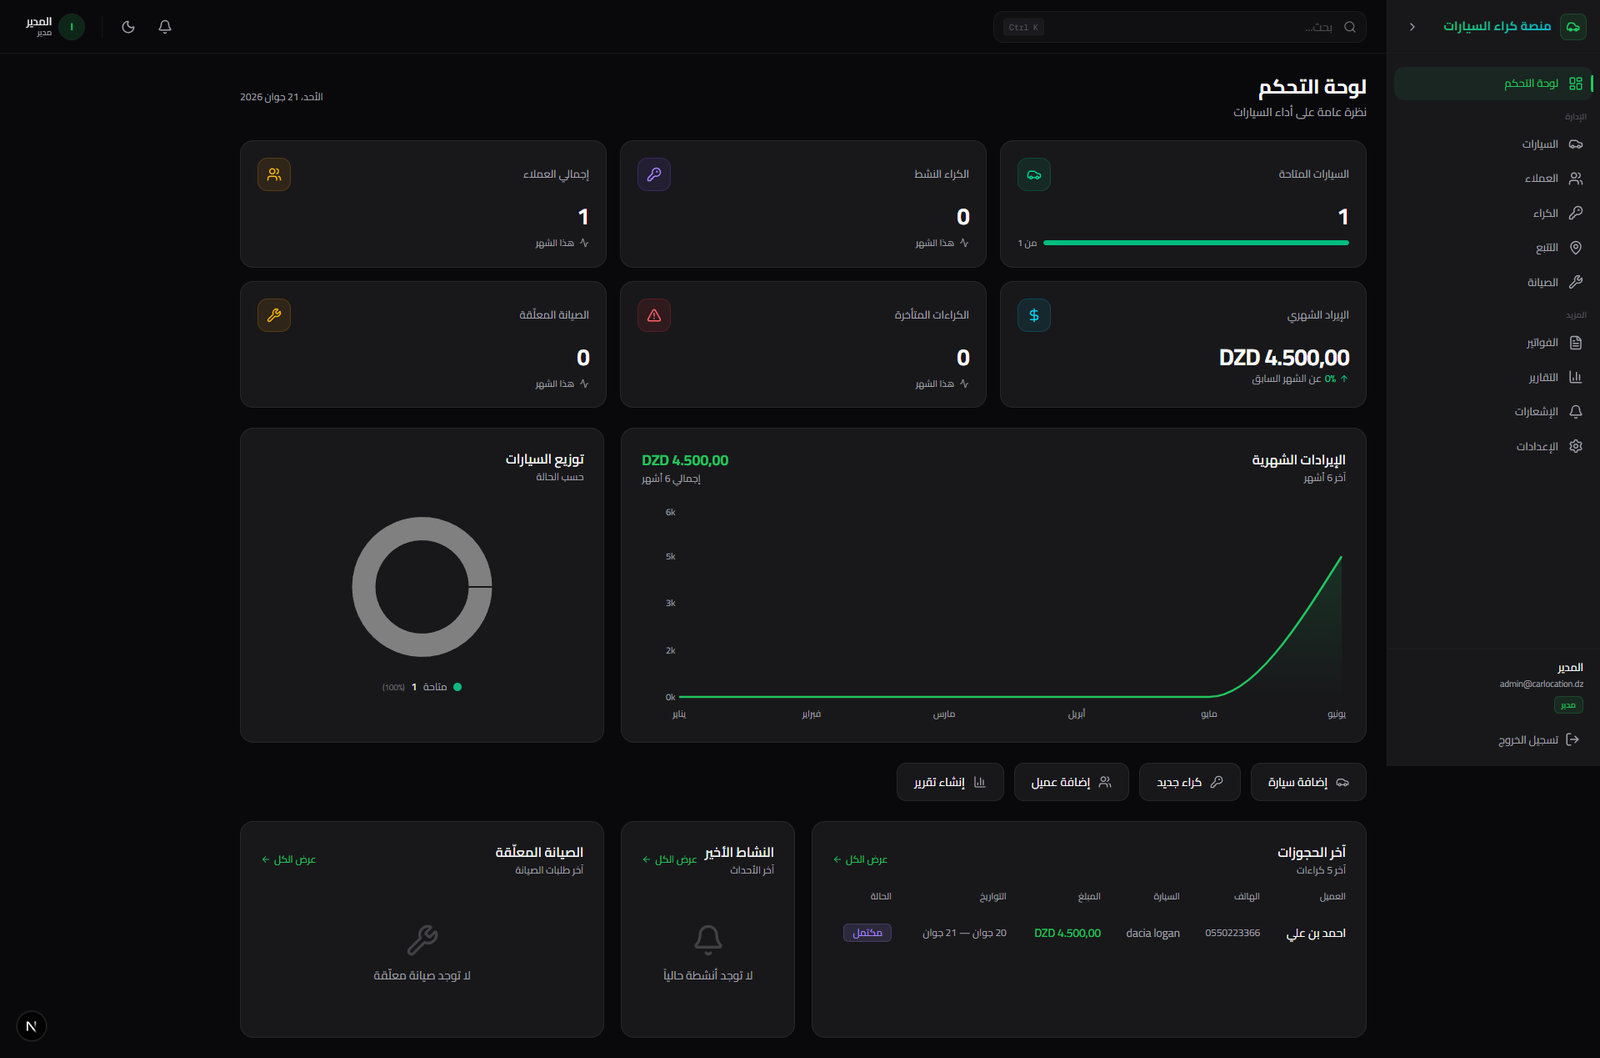Click تسجيل الخروج logout link
The height and width of the screenshot is (1058, 1600).
coord(1538,740)
